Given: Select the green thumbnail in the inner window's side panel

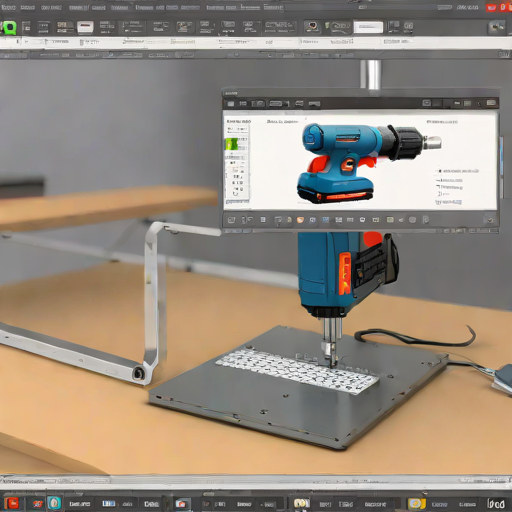Looking at the screenshot, I should [232, 144].
